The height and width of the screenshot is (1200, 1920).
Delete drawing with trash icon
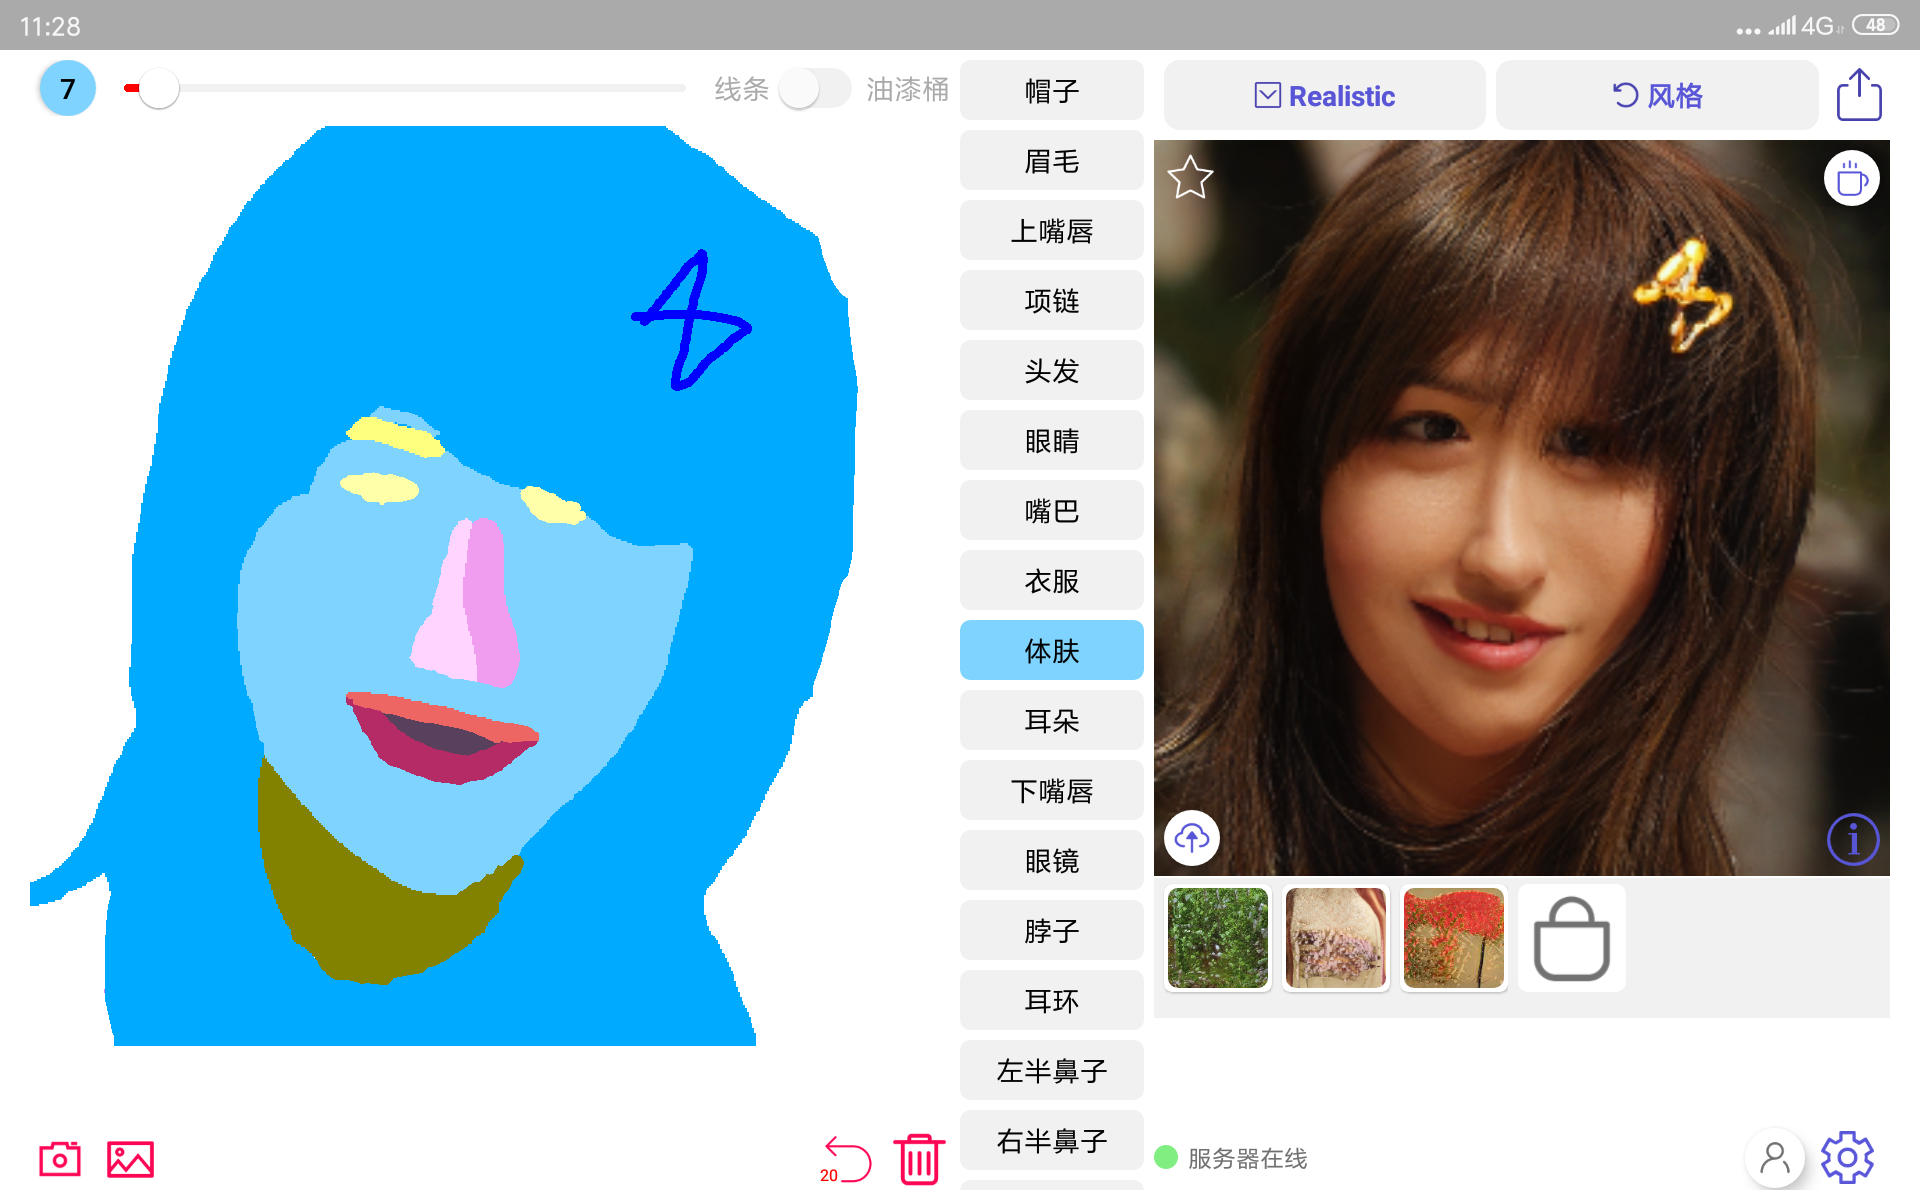coord(919,1159)
